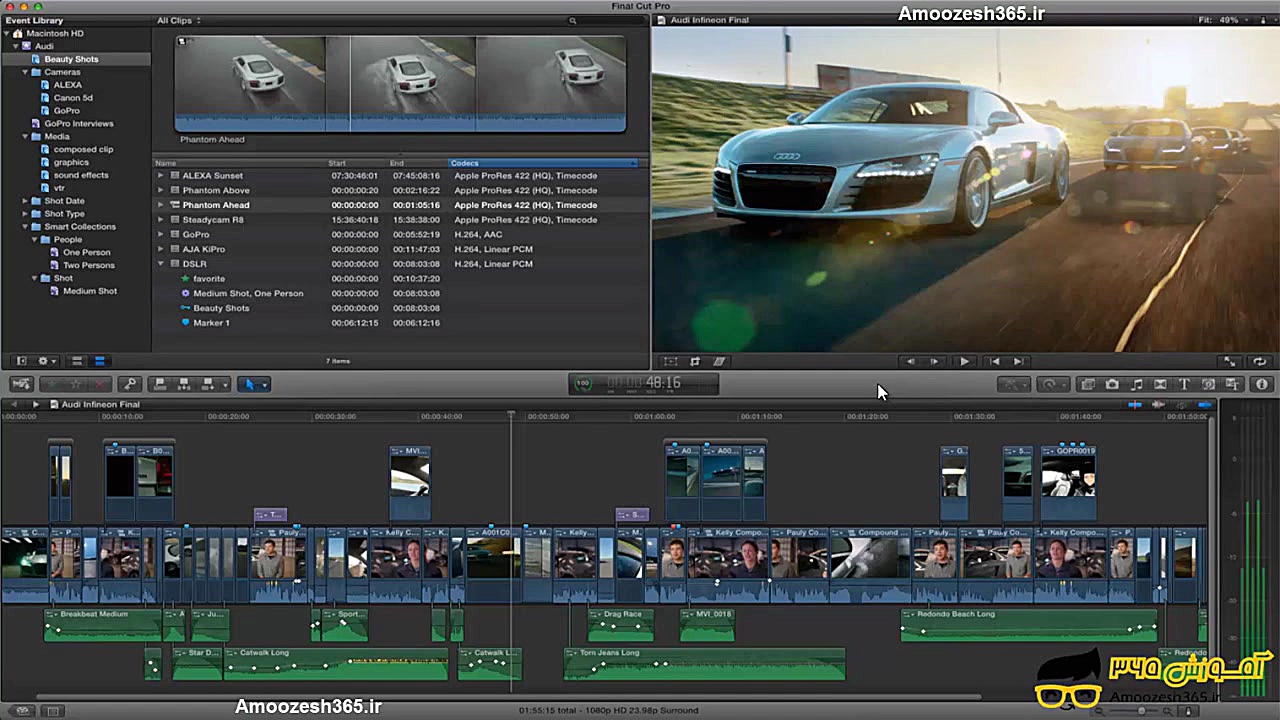Viewport: 1280px width, 720px height.
Task: Reject selection with the red X button
Action: [x=99, y=384]
